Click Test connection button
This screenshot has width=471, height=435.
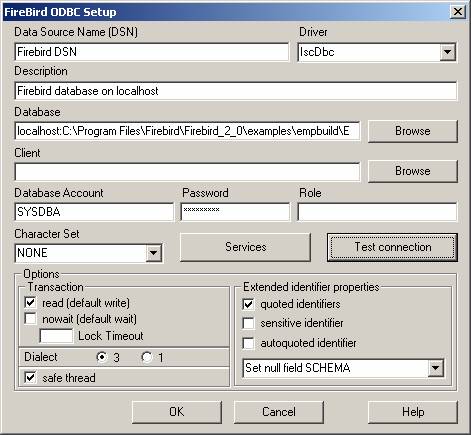point(392,247)
